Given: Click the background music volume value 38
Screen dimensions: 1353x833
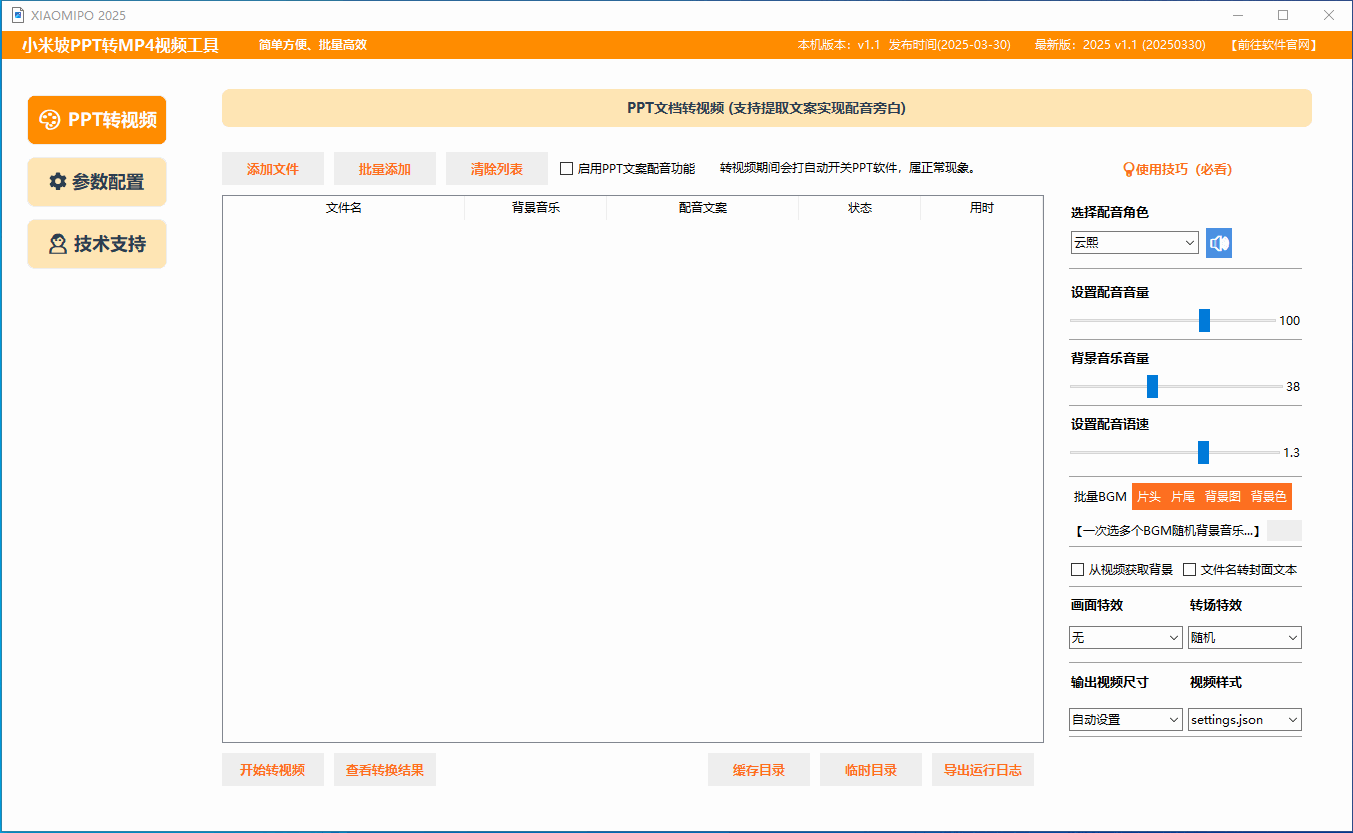Looking at the screenshot, I should (x=1293, y=387).
